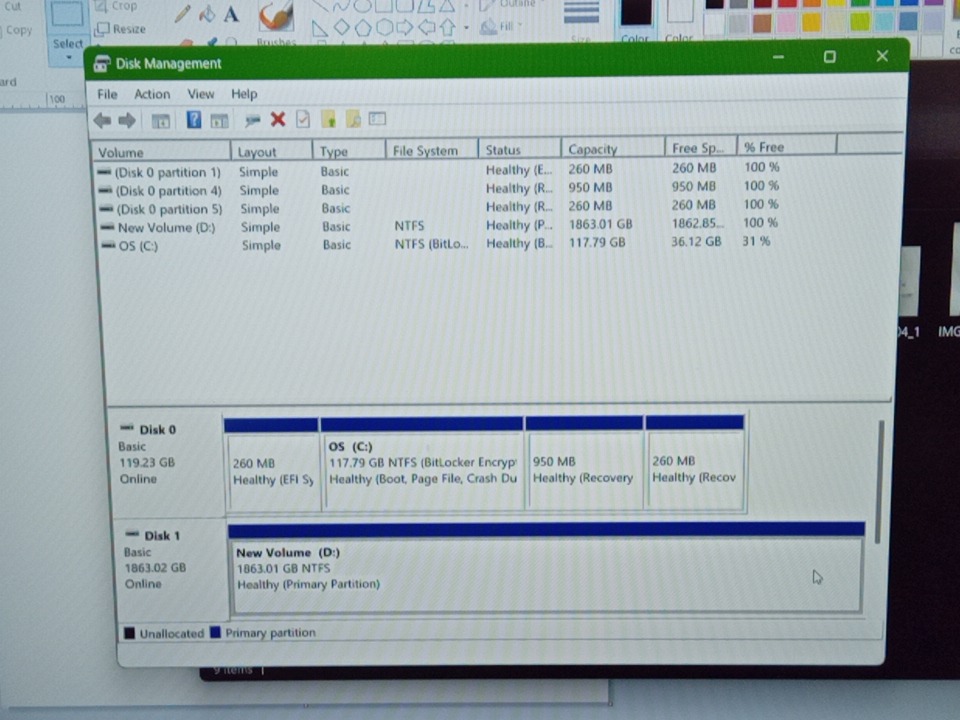Click the Disk 1 label panel

click(171, 569)
